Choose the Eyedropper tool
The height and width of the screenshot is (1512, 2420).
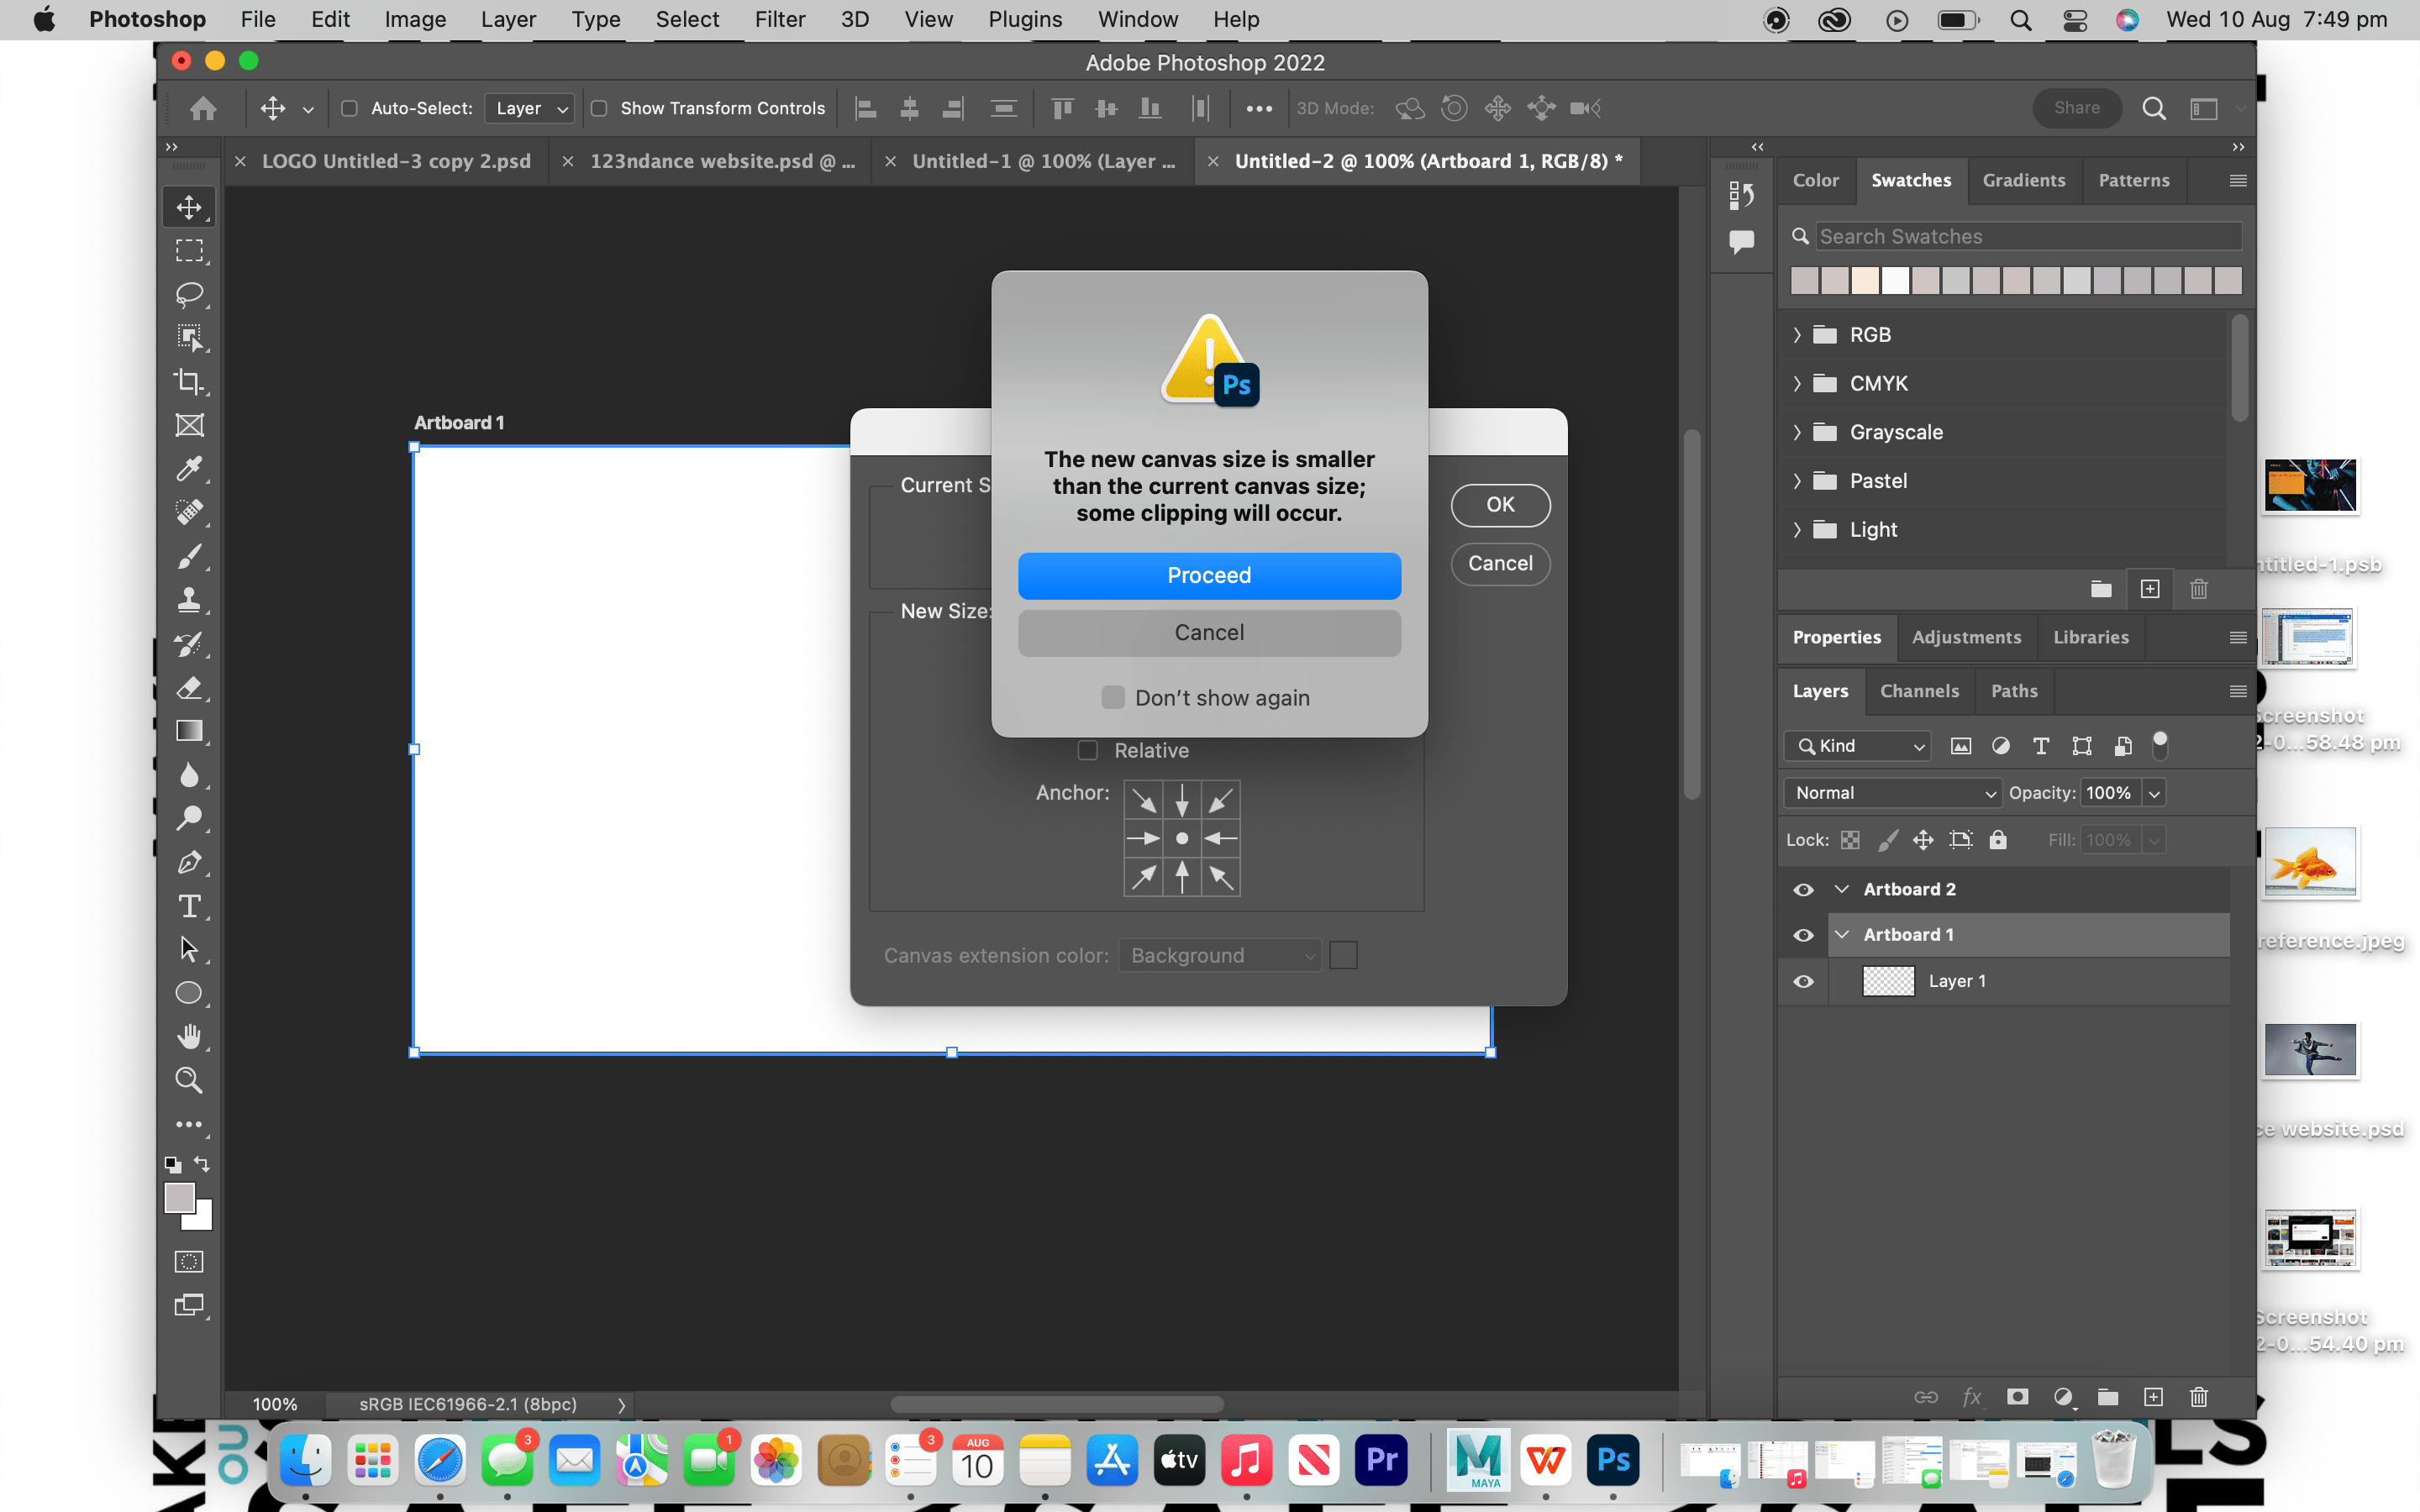189,468
